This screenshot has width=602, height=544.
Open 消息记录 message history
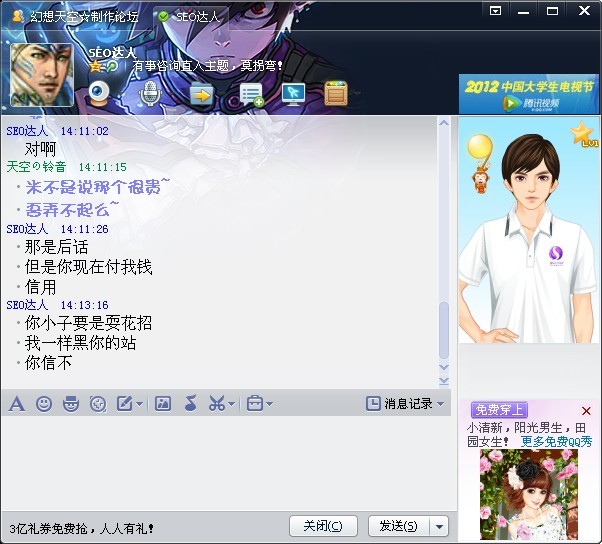coord(400,404)
